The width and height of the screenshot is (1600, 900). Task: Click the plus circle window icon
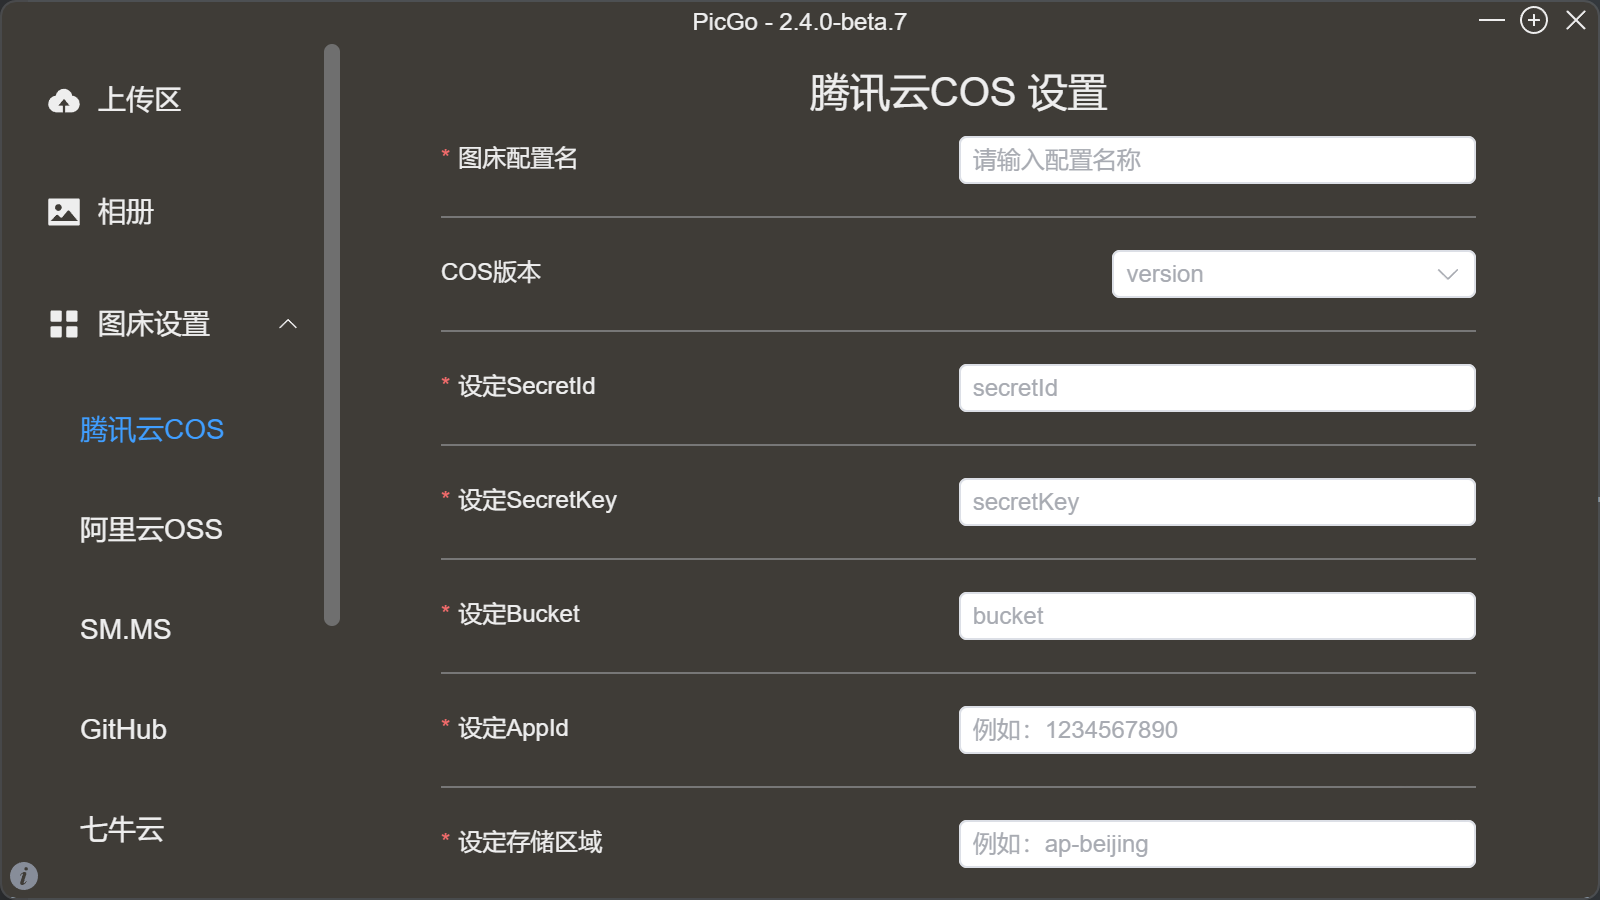[1533, 21]
